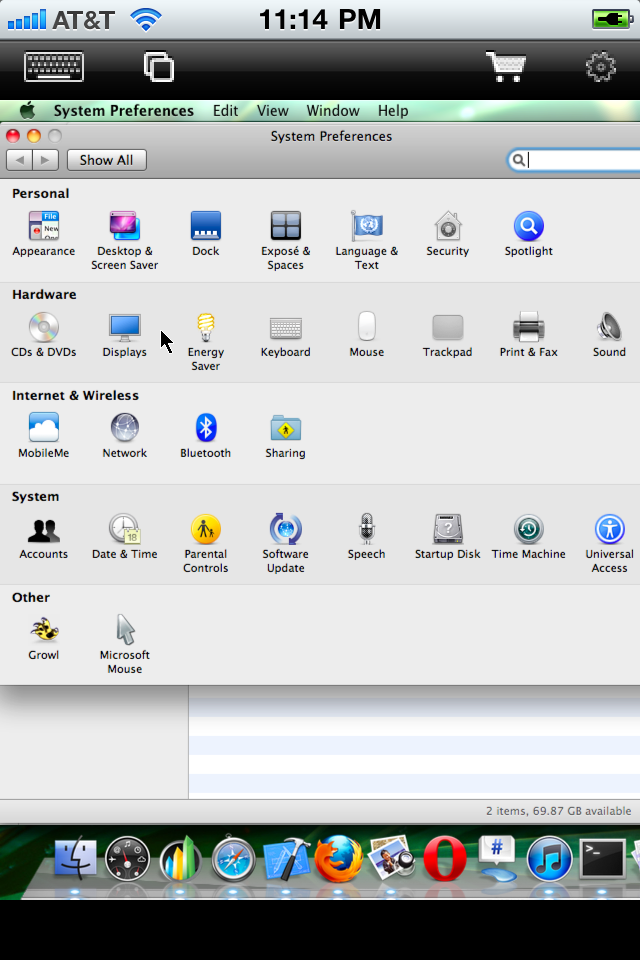Click '2 items, 69.87 GB available' in Finder

tap(559, 811)
